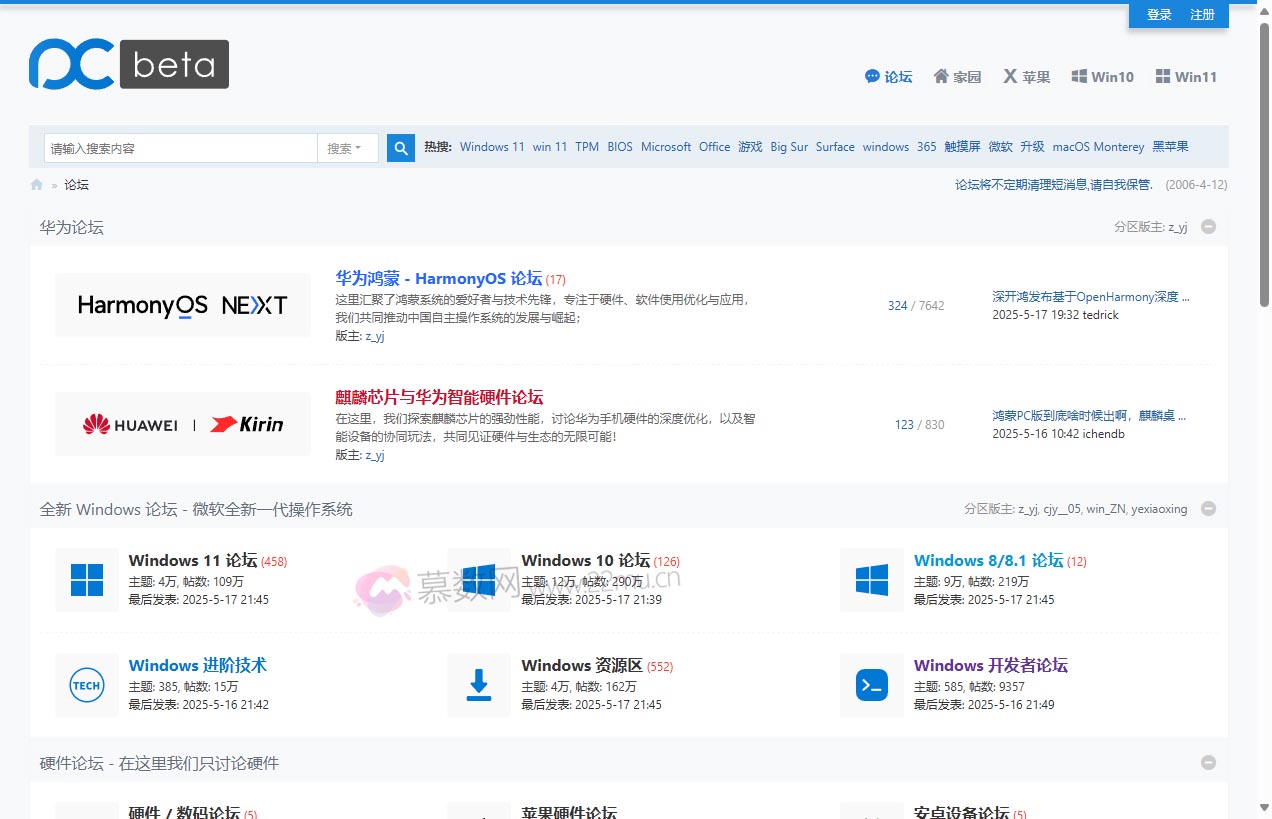Open the Windows 开发者论坛 terminal icon

(x=872, y=685)
